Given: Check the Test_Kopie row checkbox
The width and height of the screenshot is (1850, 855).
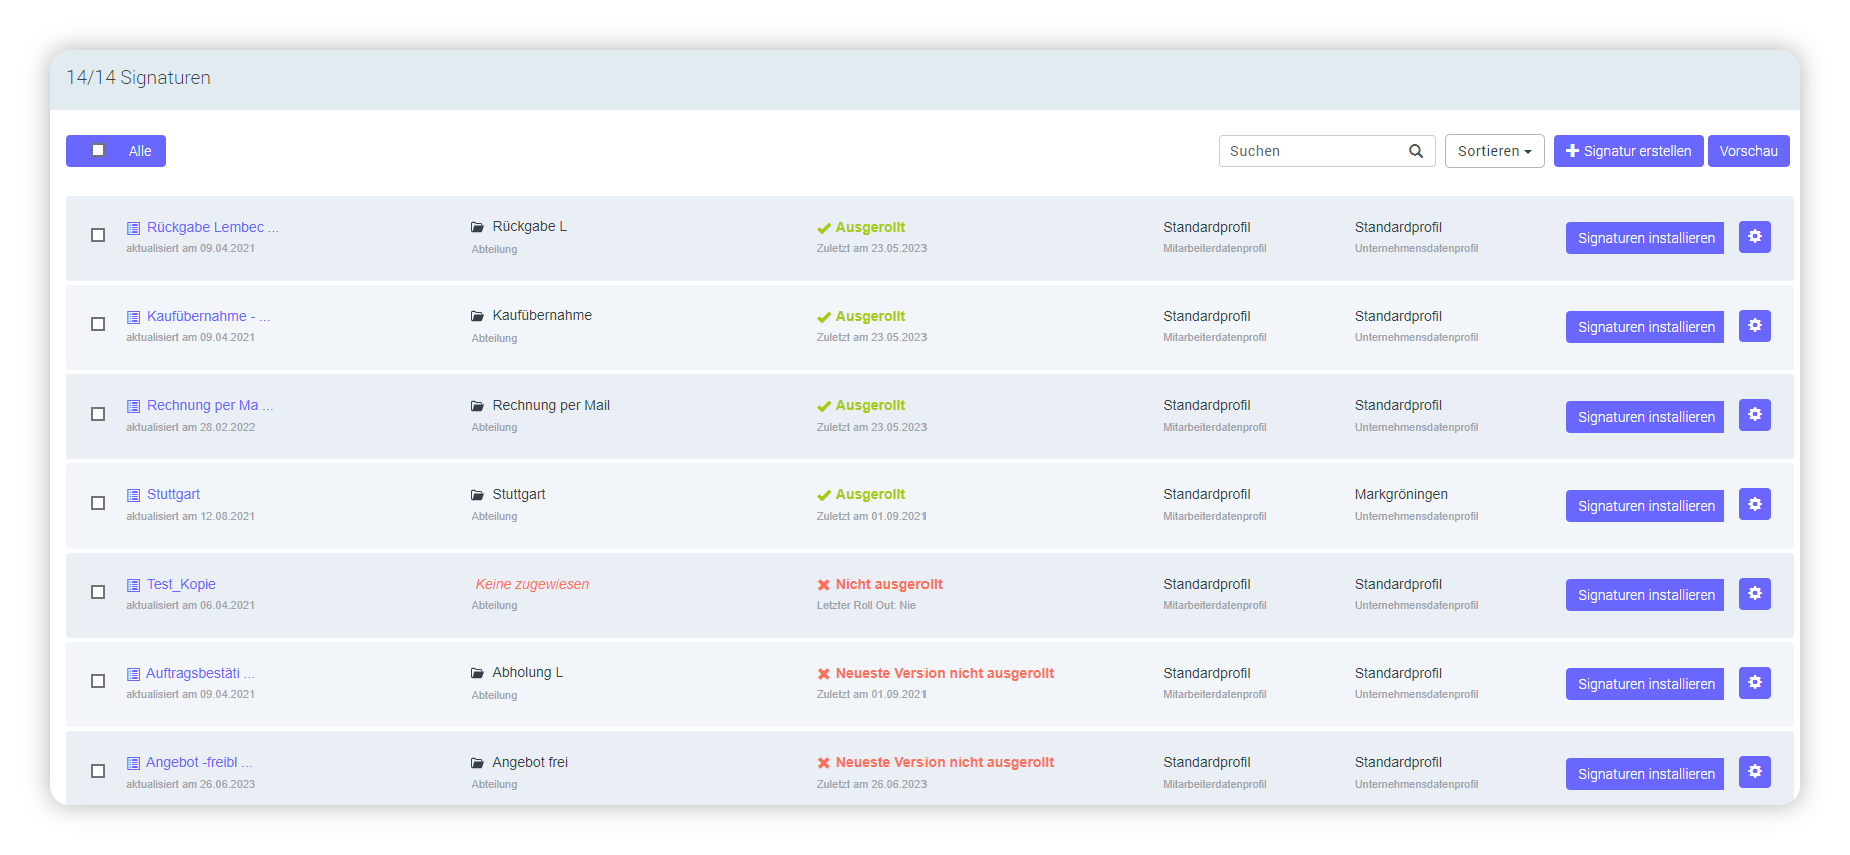Looking at the screenshot, I should pyautogui.click(x=98, y=592).
